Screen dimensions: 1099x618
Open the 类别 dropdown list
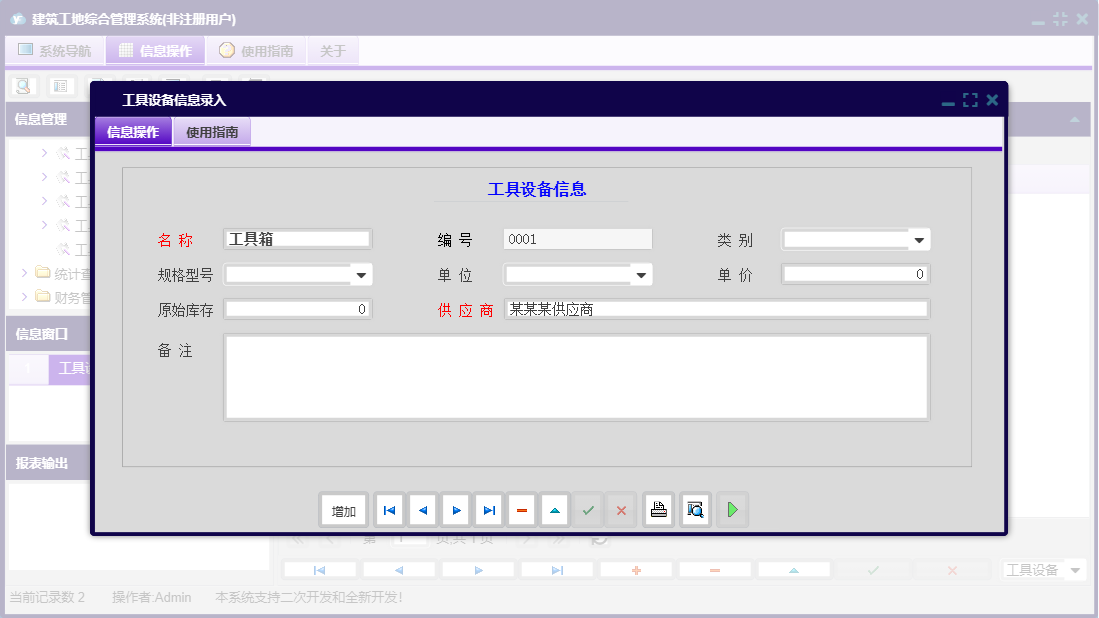click(x=920, y=239)
